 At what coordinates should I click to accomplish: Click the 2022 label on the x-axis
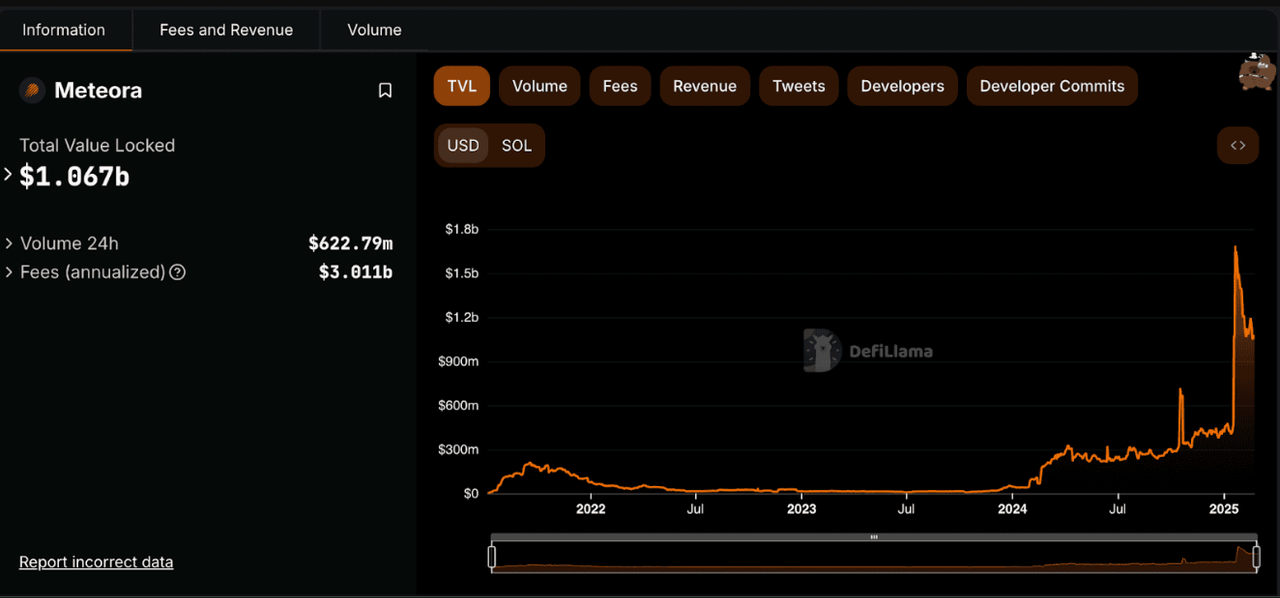(x=591, y=509)
